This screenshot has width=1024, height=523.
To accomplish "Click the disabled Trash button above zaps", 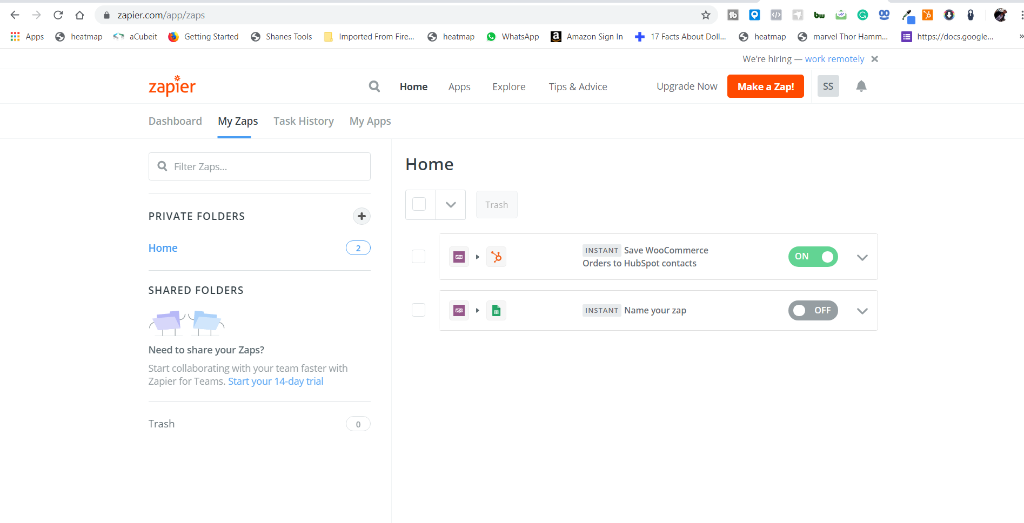I will (x=497, y=204).
